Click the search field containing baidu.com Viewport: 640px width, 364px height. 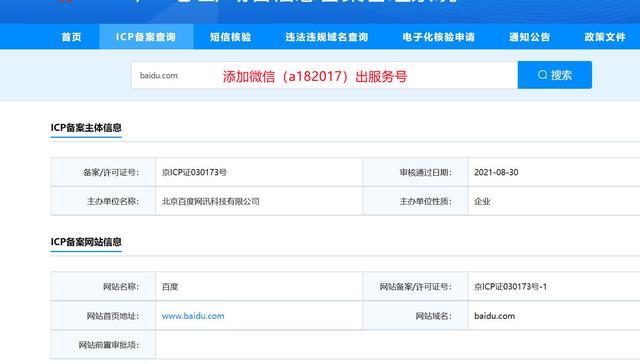pos(324,75)
